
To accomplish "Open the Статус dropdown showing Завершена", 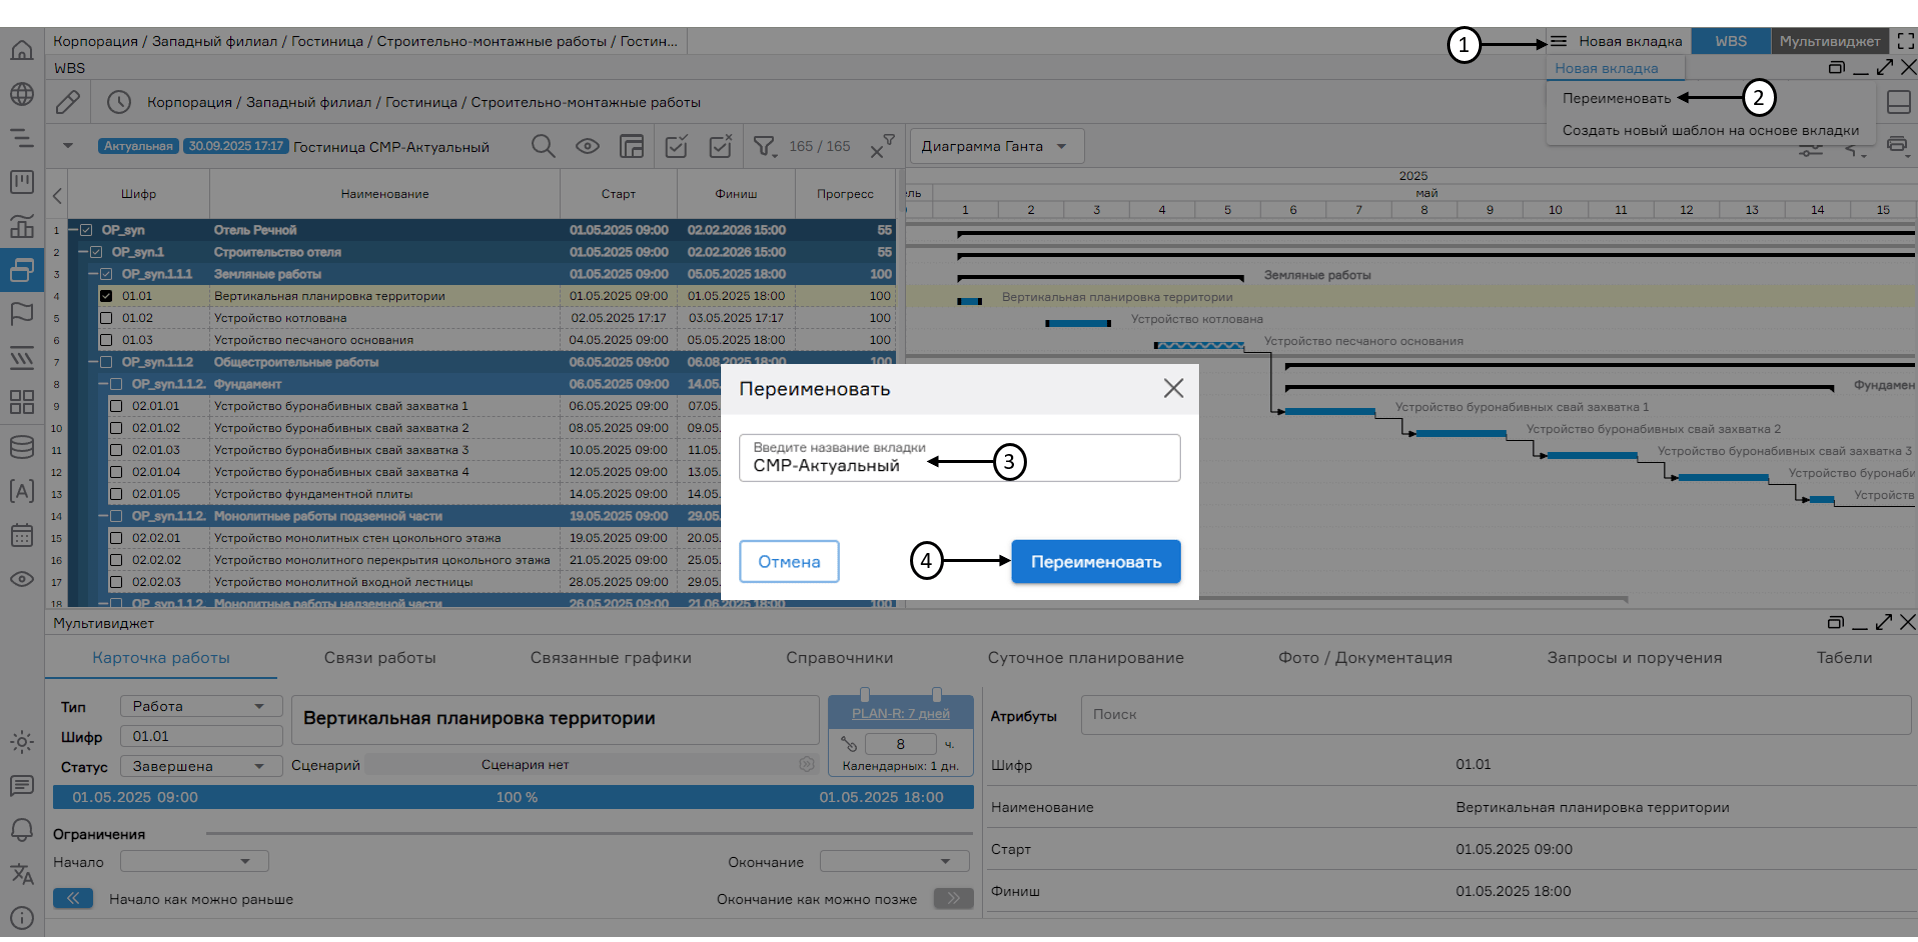I will (x=199, y=765).
